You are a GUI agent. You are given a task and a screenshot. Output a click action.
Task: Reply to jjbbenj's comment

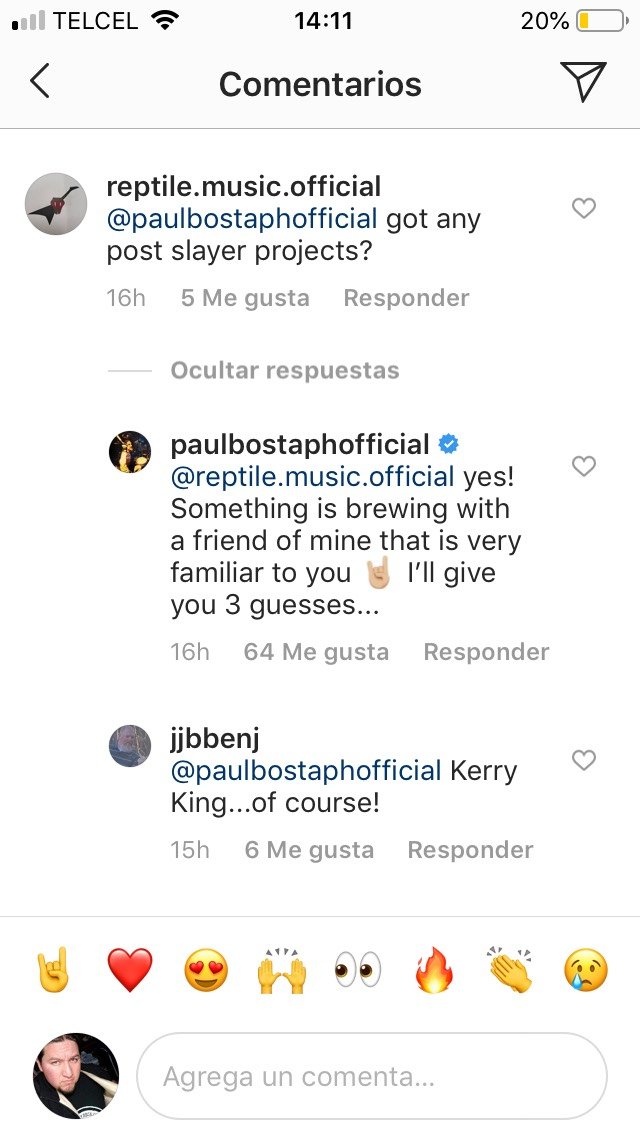470,850
